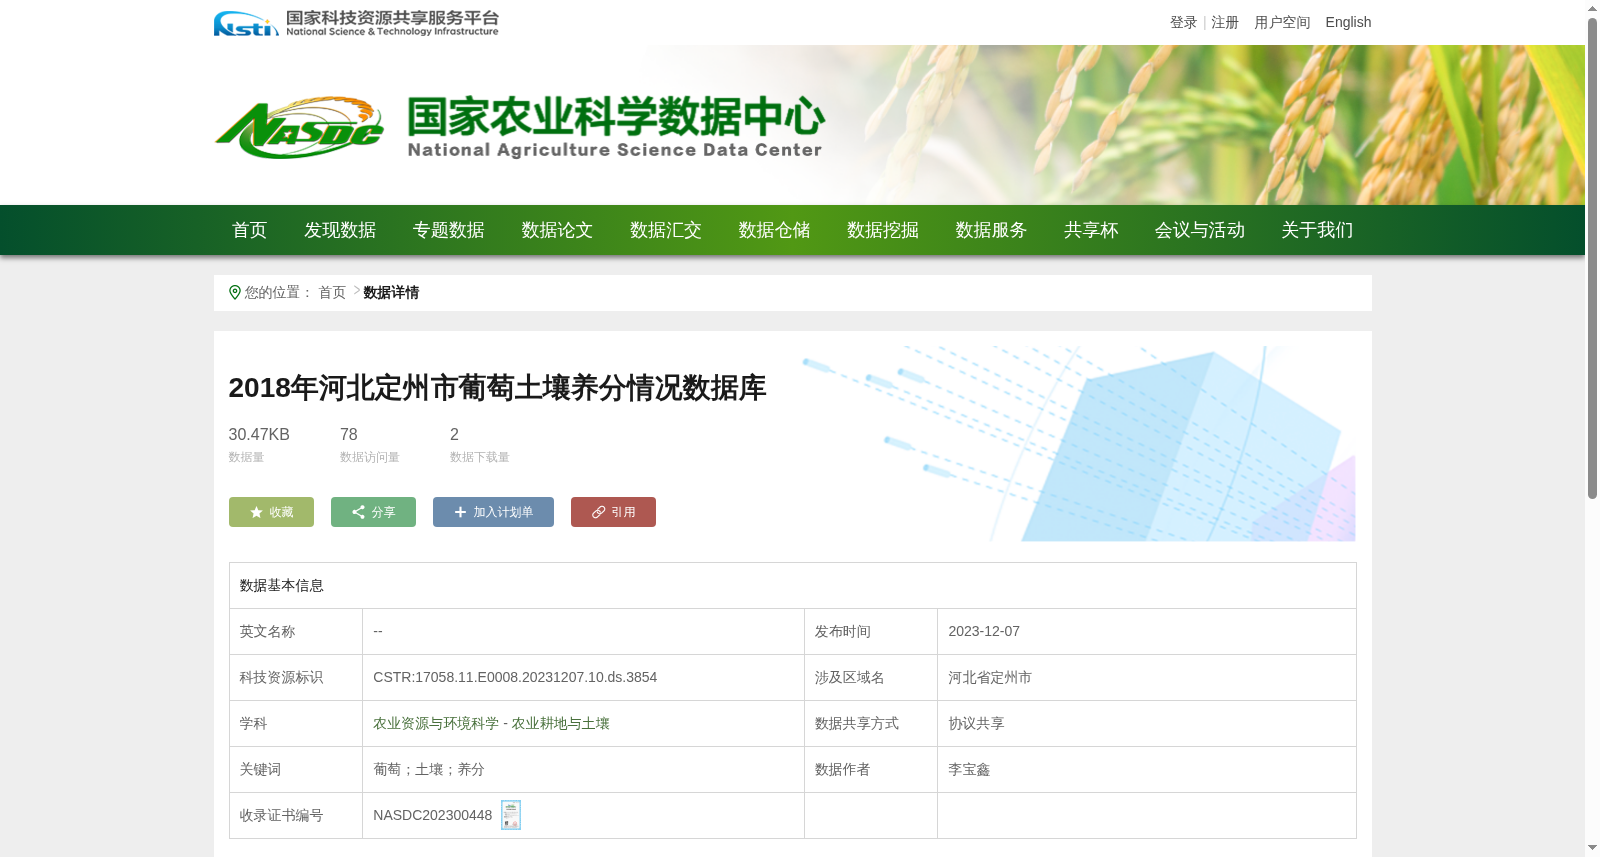This screenshot has width=1600, height=857.
Task: Open the 用户空间 user space link
Action: click(1282, 22)
